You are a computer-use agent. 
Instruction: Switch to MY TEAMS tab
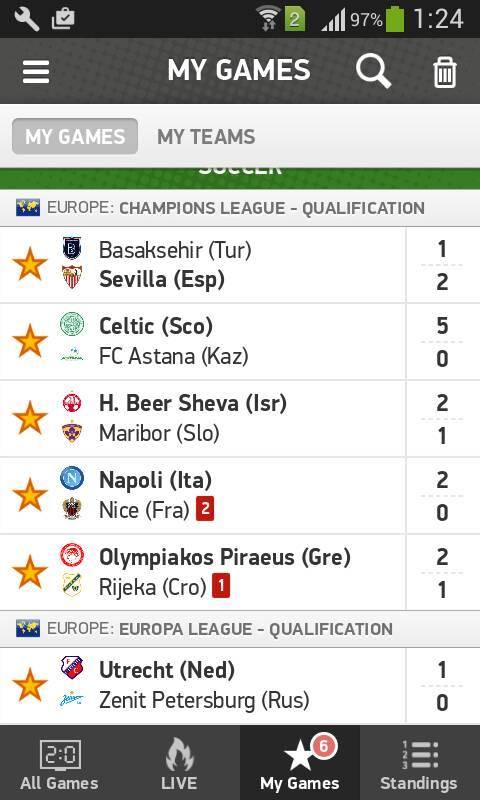(x=206, y=137)
